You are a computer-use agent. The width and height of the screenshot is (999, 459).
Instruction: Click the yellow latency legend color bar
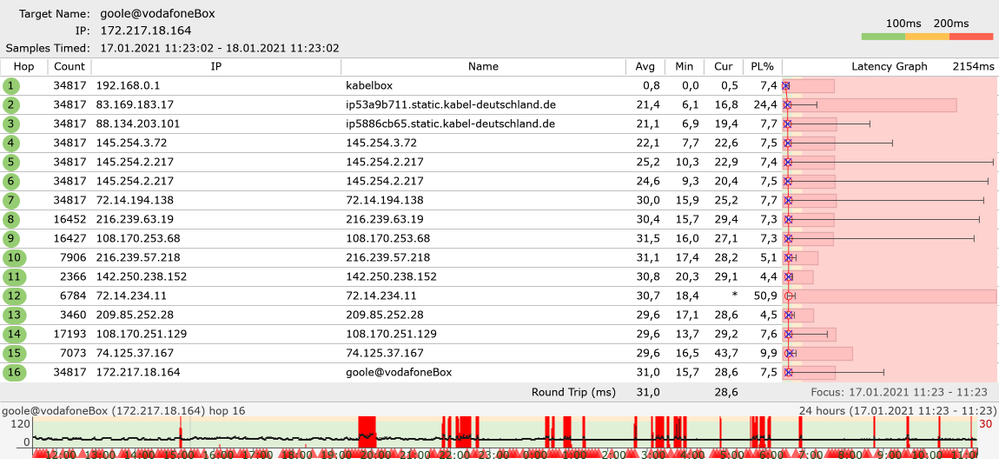click(927, 37)
